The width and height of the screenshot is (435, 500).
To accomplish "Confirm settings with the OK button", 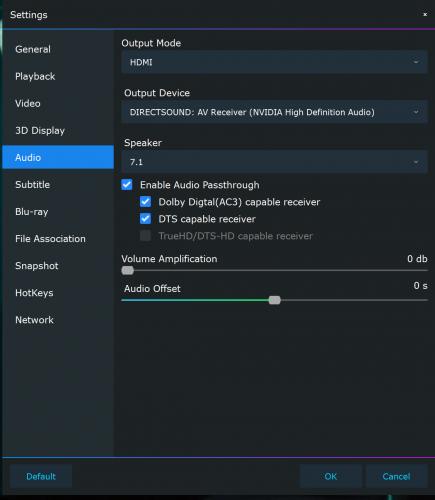I will [331, 476].
